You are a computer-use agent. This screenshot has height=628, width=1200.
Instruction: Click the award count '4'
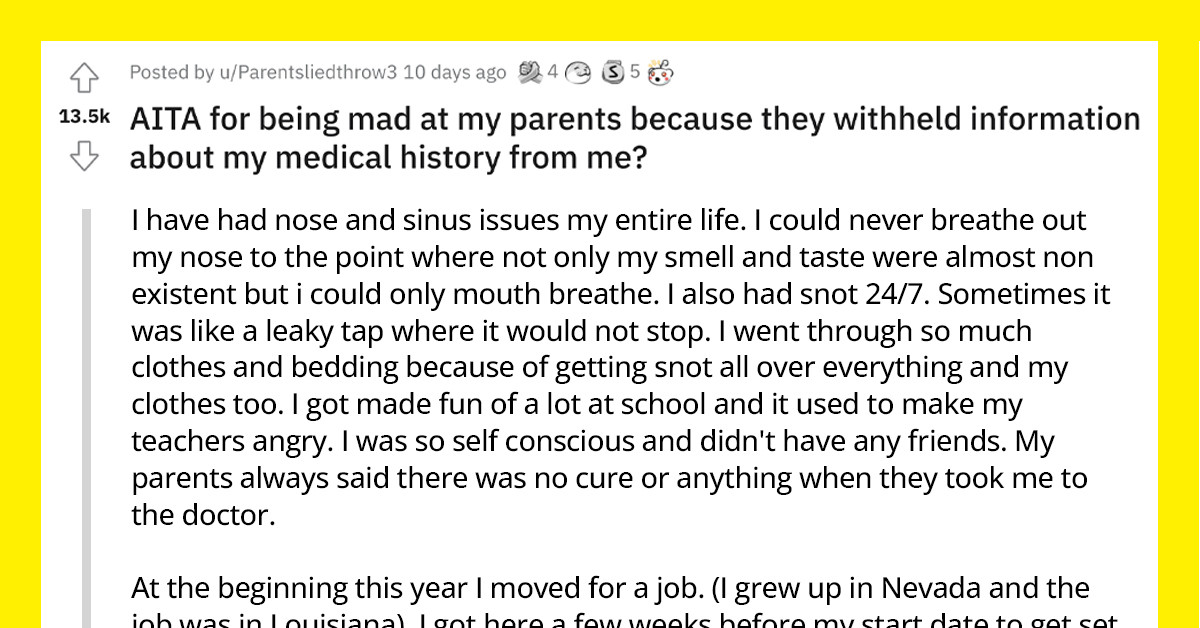click(x=553, y=72)
